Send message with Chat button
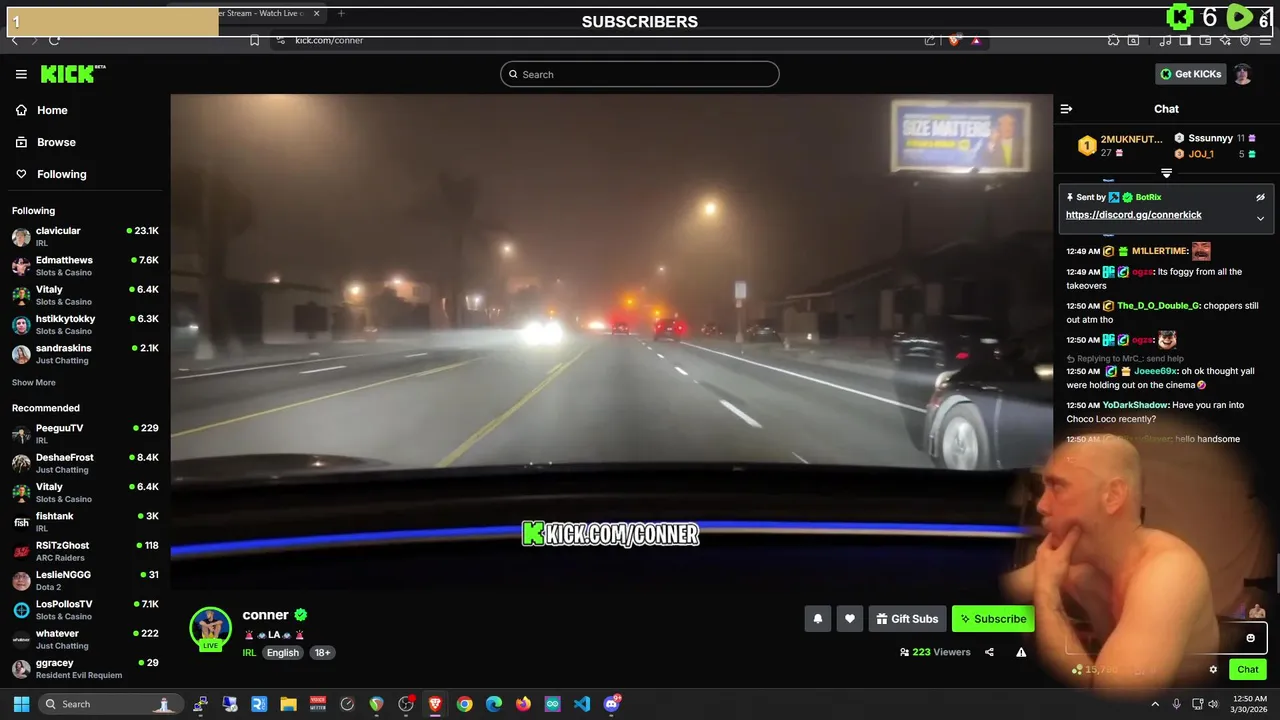Screen dimensions: 1280x720 tap(1248, 670)
